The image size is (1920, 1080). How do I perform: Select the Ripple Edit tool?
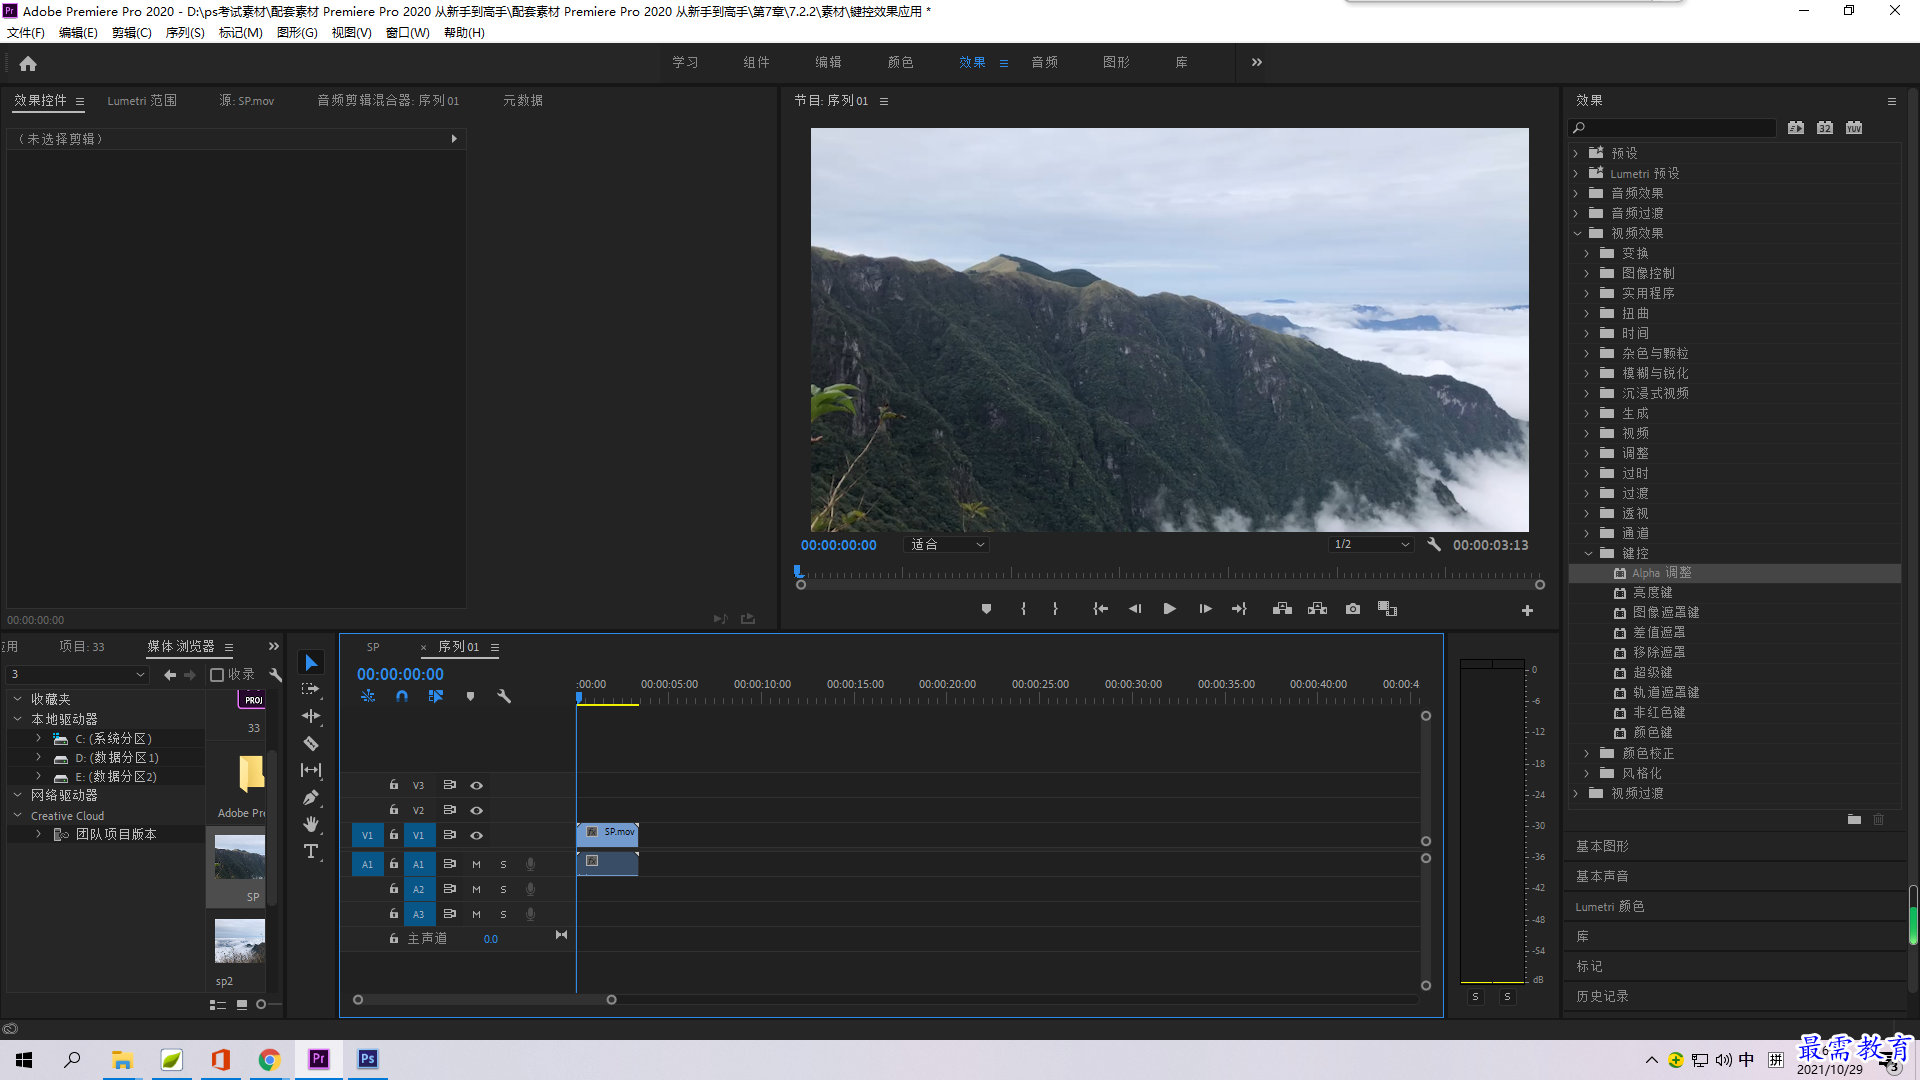click(311, 716)
